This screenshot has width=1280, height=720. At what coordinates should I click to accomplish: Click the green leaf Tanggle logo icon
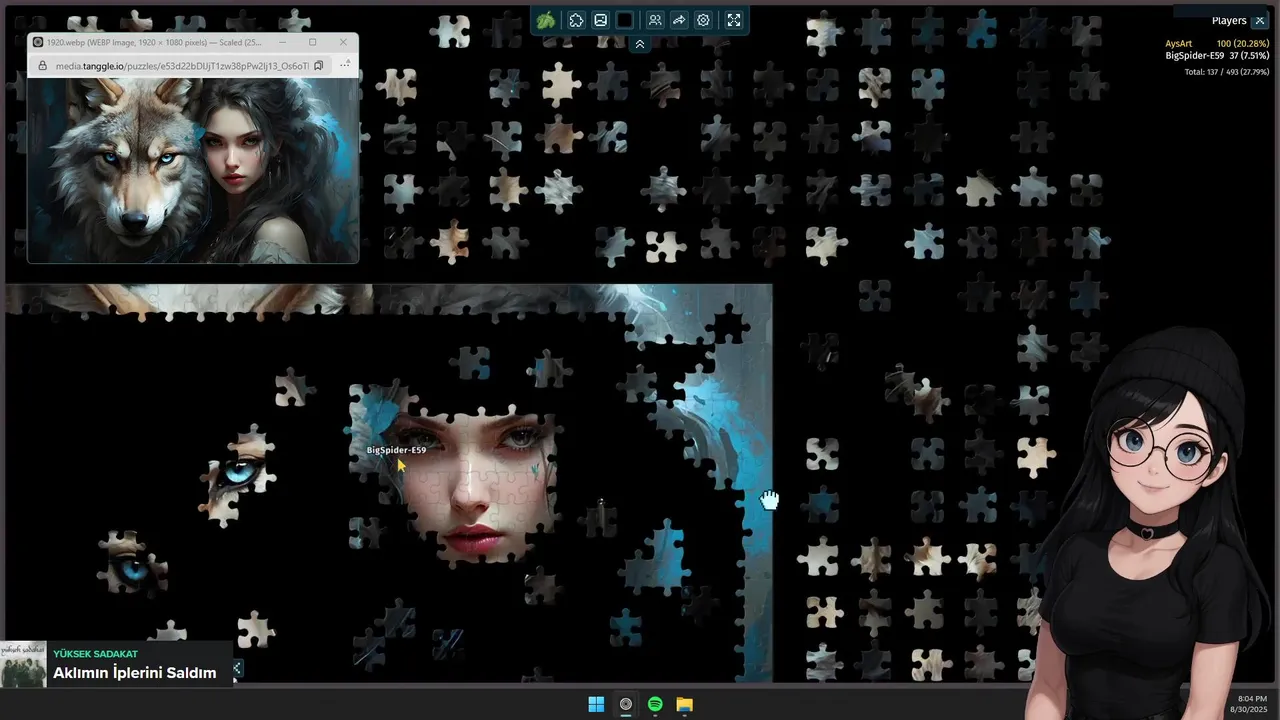tap(546, 20)
